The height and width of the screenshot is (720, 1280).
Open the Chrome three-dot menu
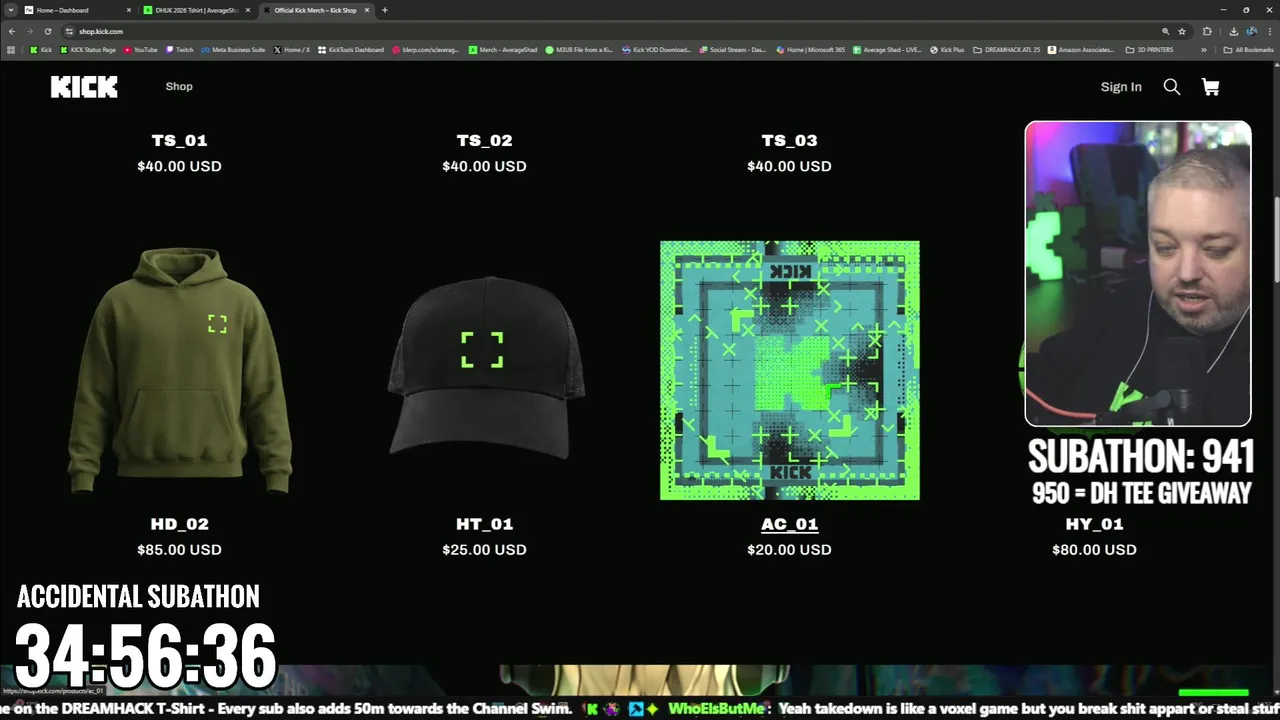click(x=1269, y=31)
